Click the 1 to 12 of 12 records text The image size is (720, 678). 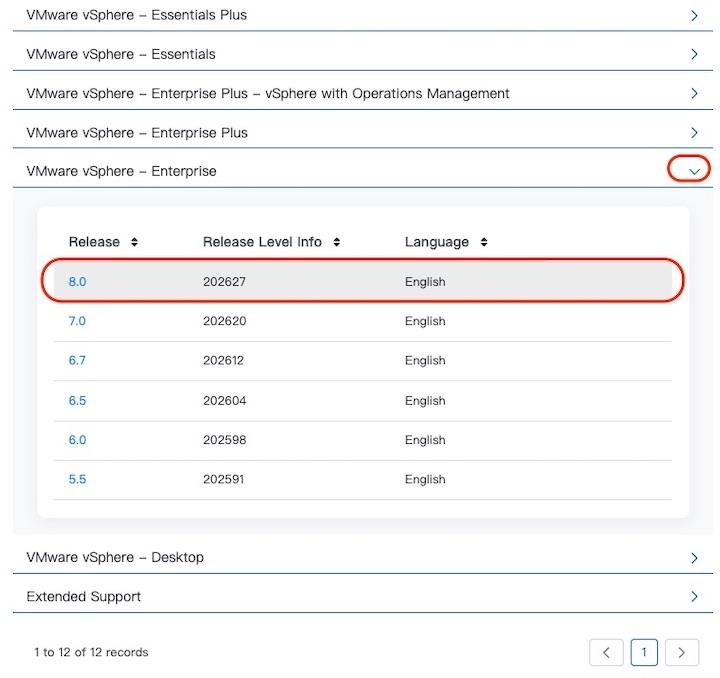tap(91, 652)
